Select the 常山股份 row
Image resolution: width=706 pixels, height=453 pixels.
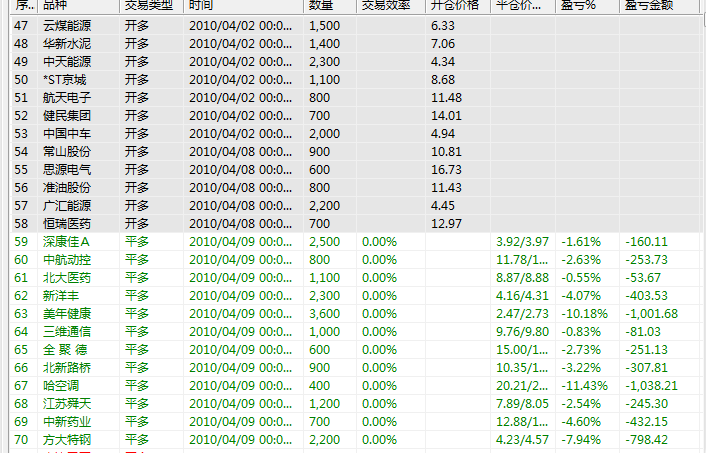pyautogui.click(x=355, y=152)
